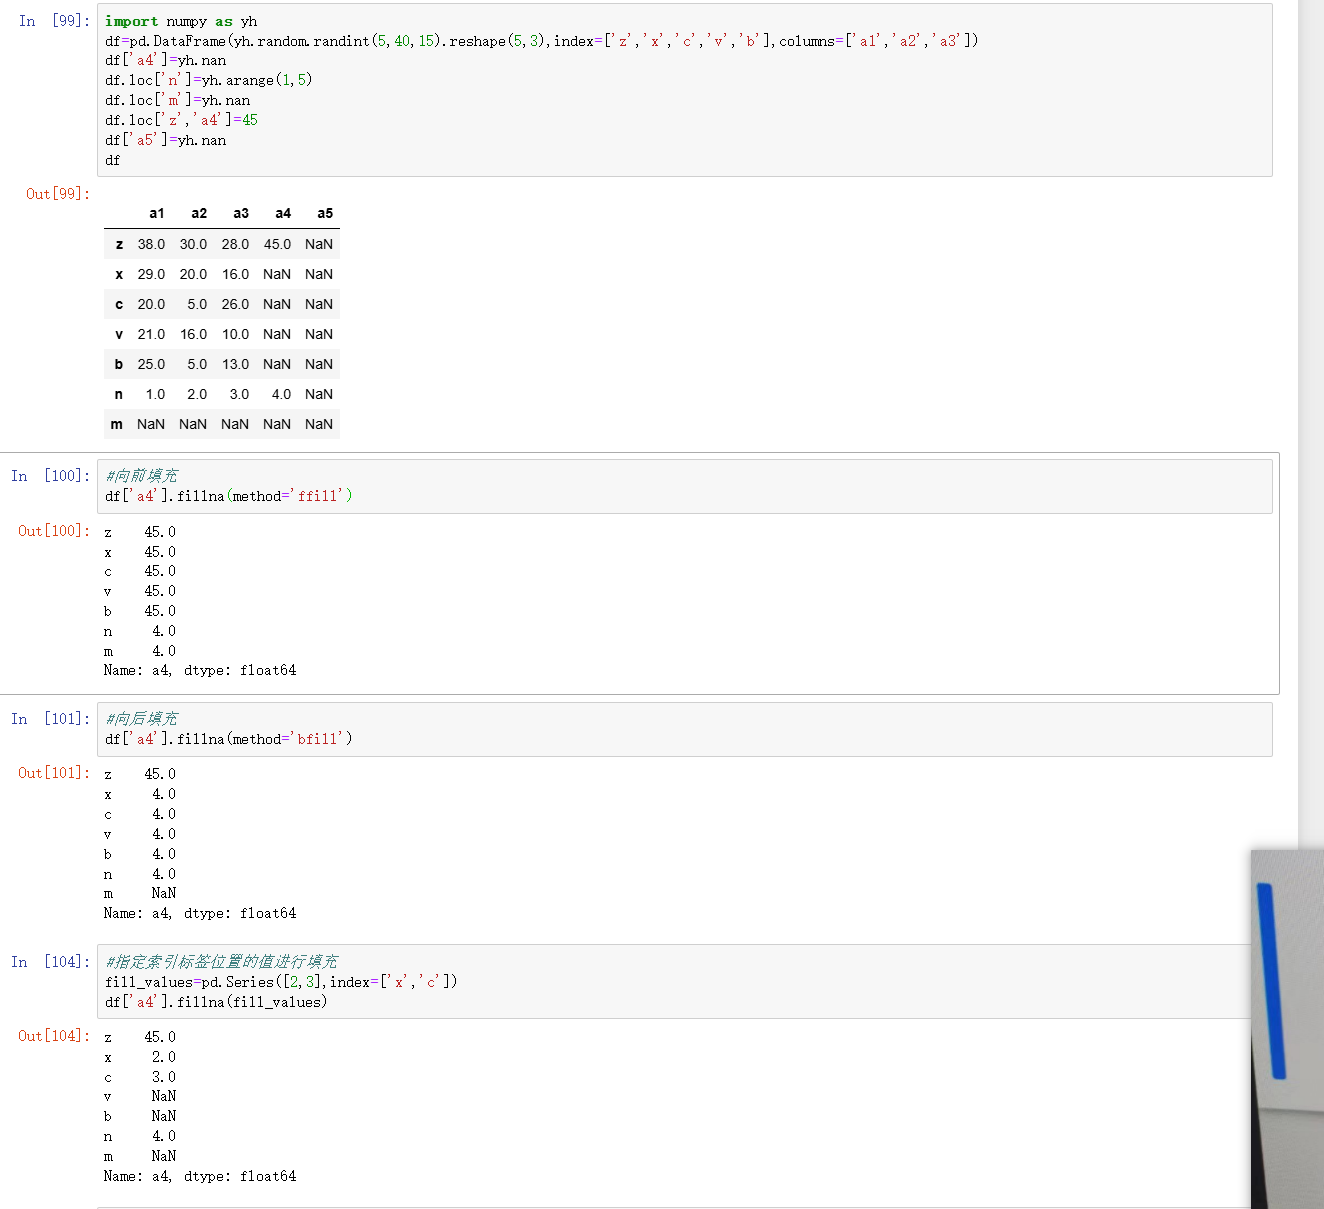Click the comment #向后填充

[x=141, y=719]
